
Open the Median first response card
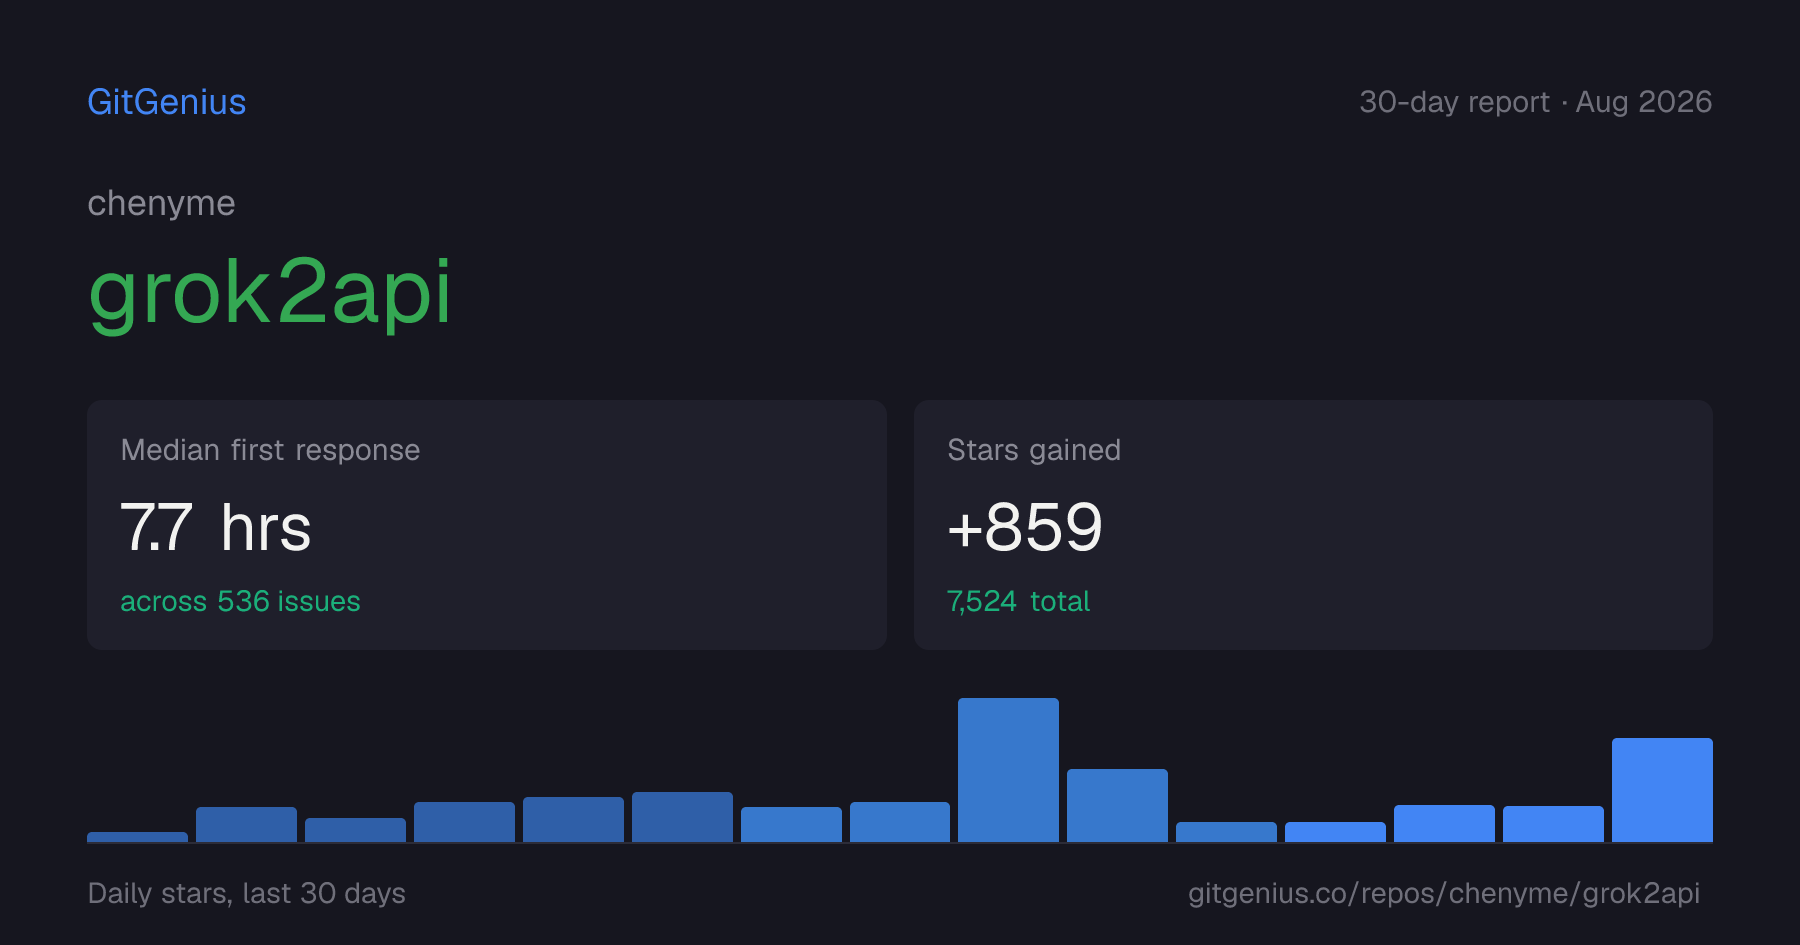(487, 525)
